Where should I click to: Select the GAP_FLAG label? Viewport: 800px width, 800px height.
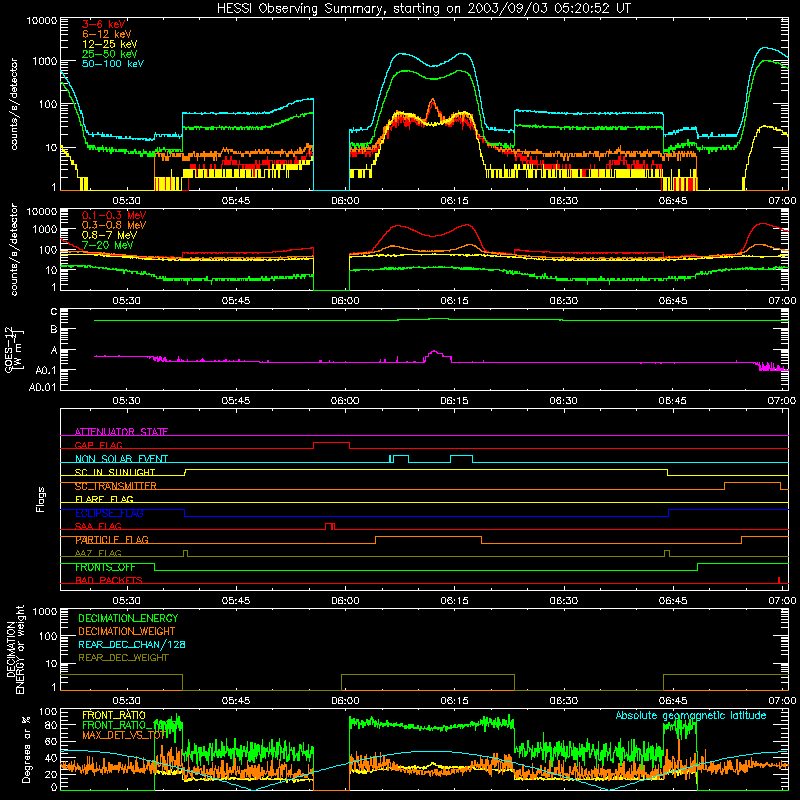[x=98, y=445]
